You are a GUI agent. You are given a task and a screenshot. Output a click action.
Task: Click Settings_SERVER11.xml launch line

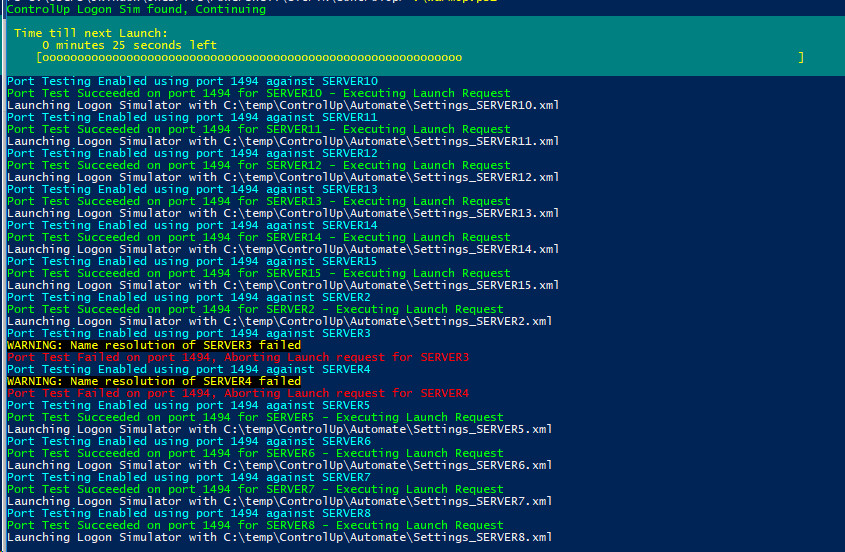(x=283, y=141)
